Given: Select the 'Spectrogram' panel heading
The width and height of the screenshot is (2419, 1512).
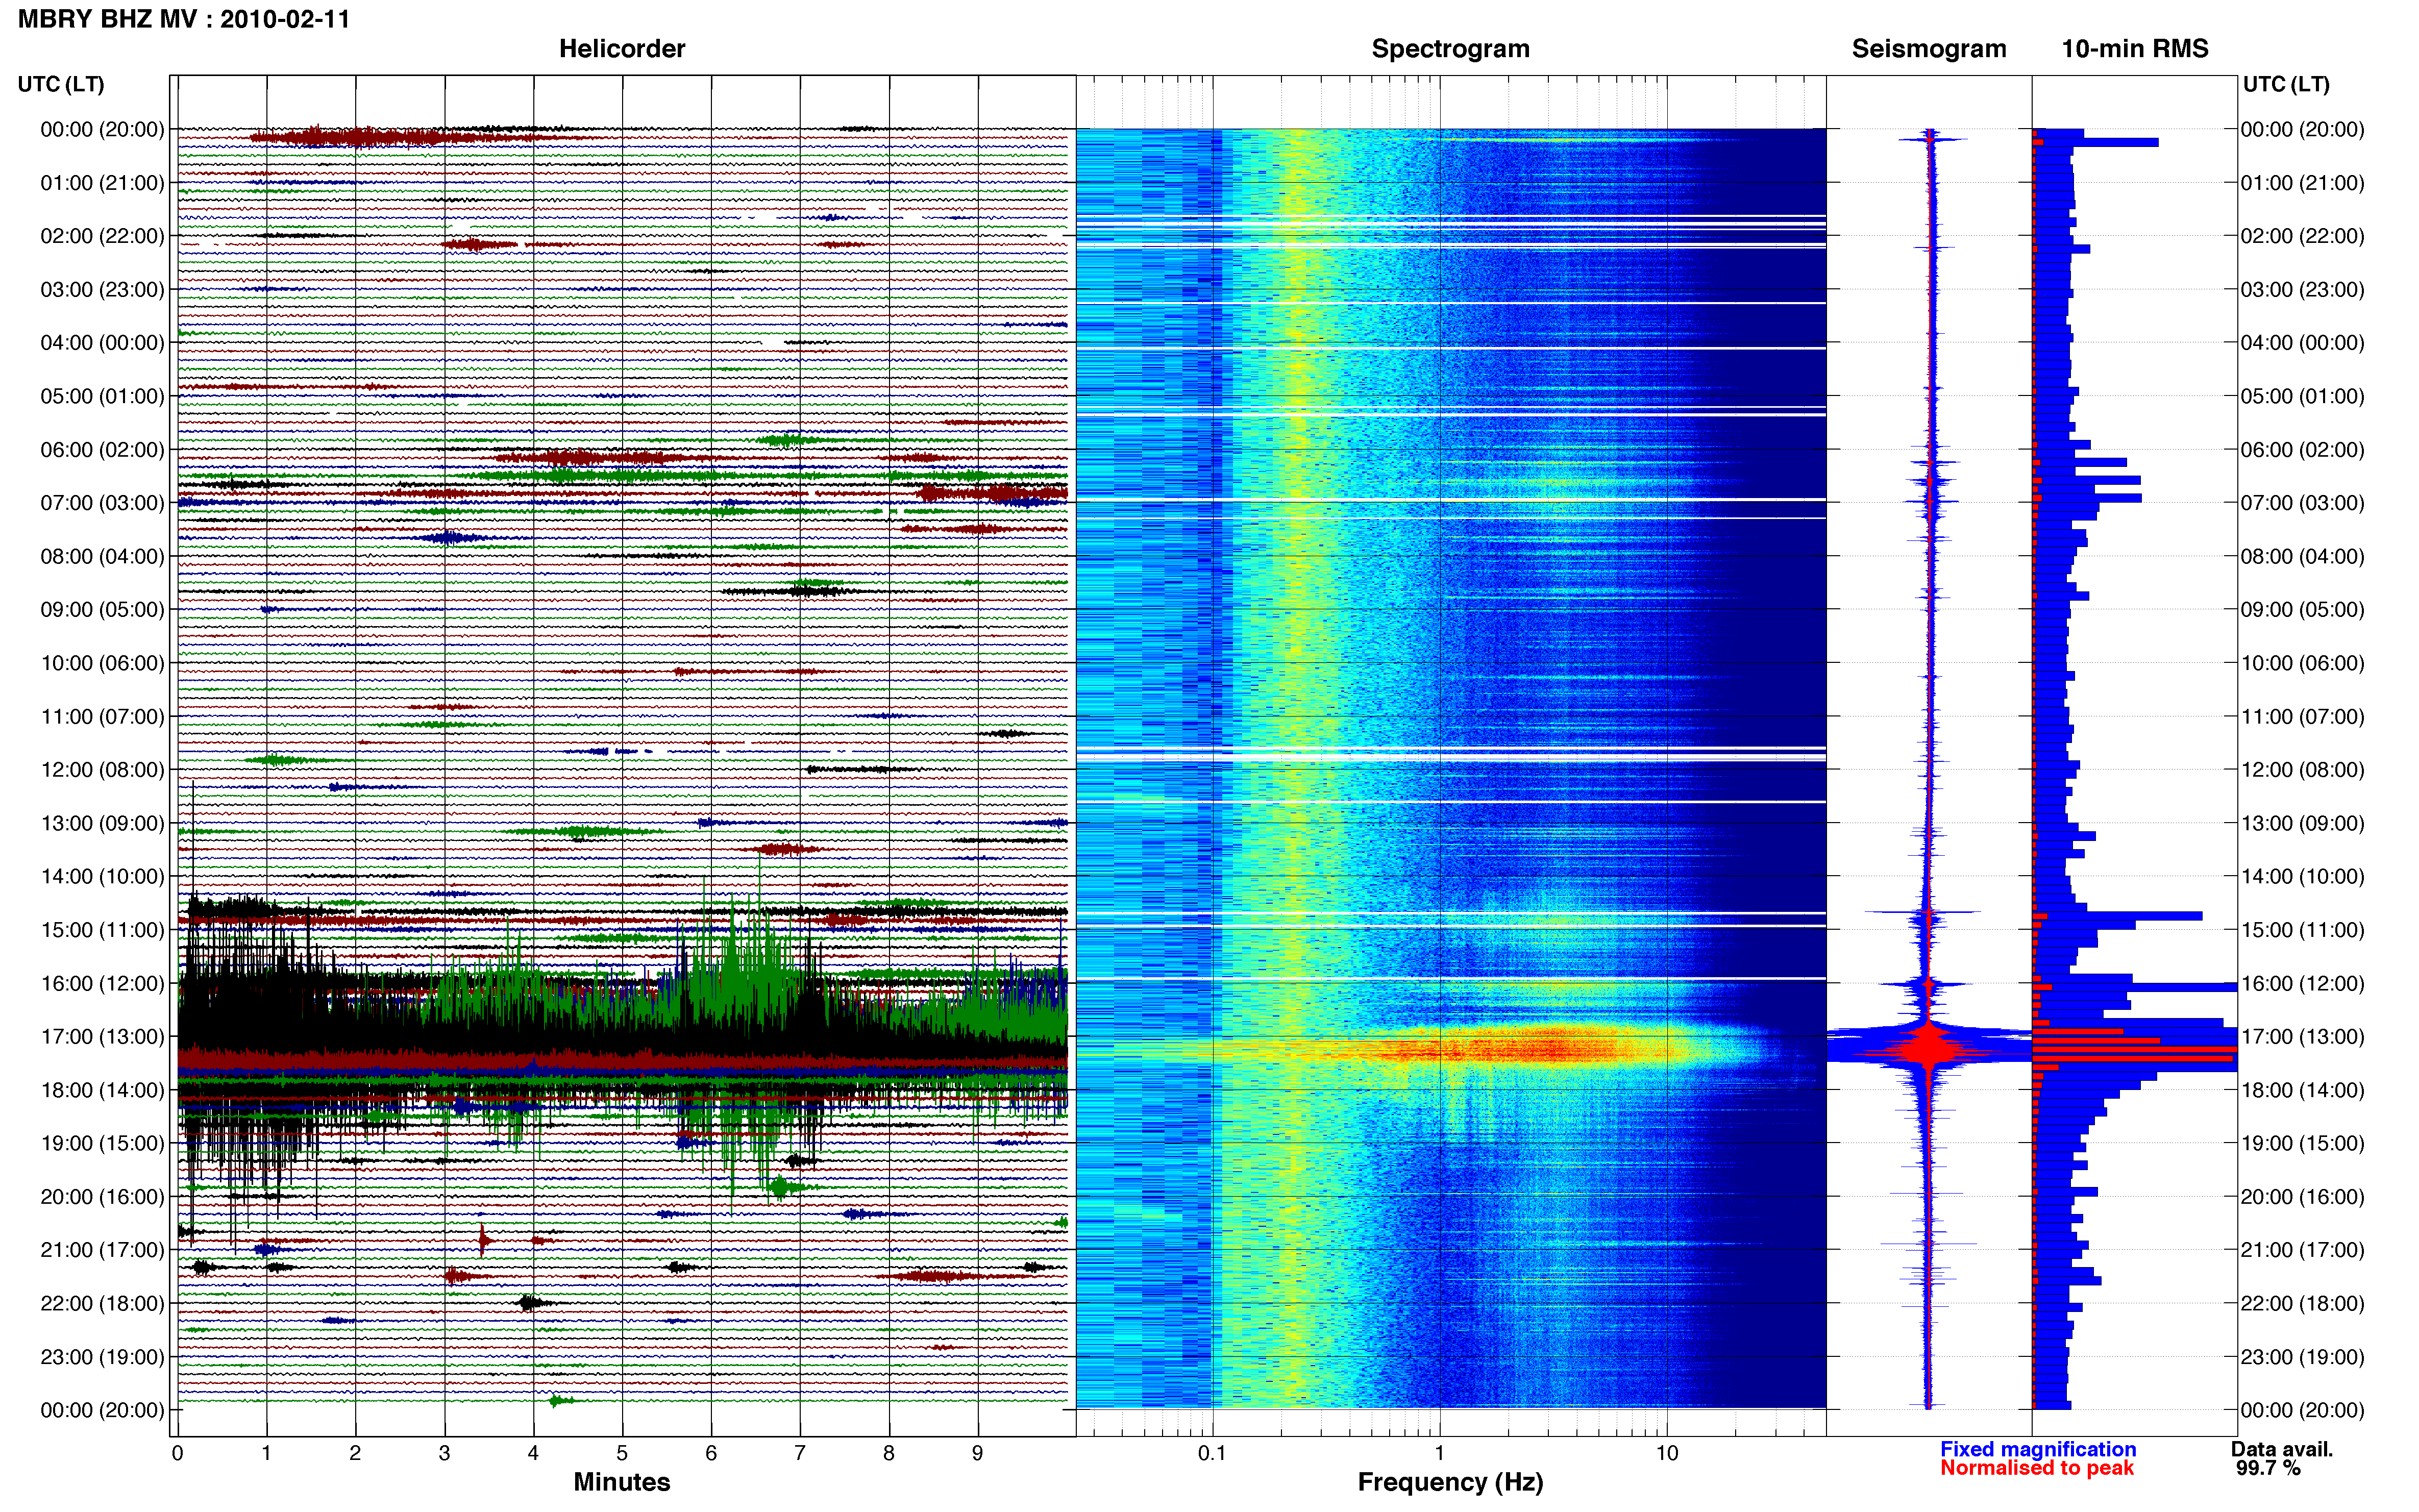Looking at the screenshot, I should [x=1450, y=49].
